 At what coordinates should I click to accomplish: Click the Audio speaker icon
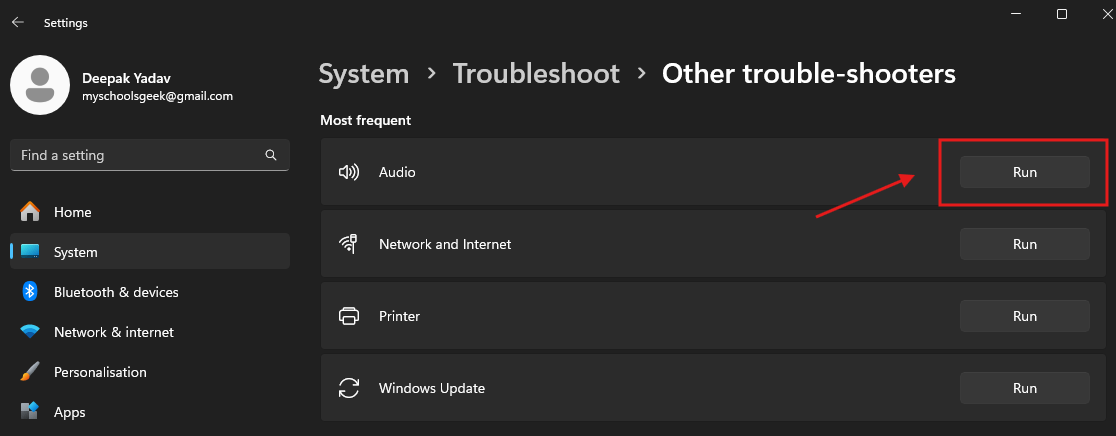click(349, 172)
